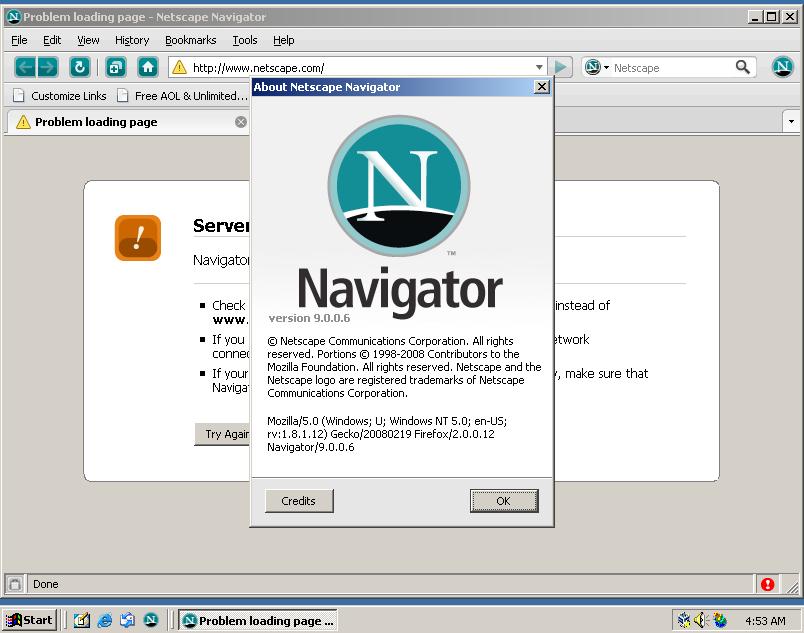Reload the page with the Refresh icon

pos(80,67)
